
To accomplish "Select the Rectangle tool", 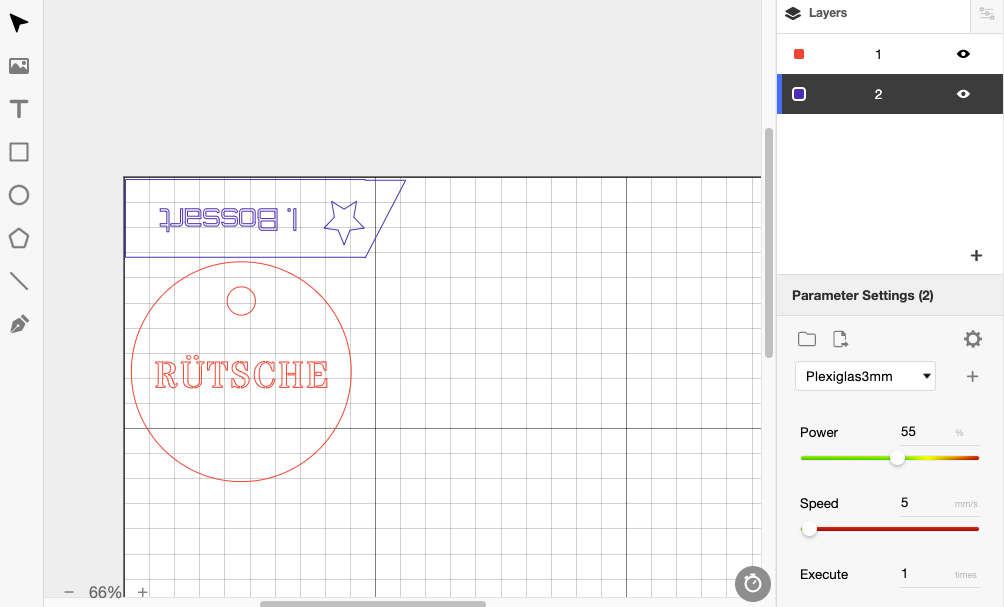I will click(18, 152).
